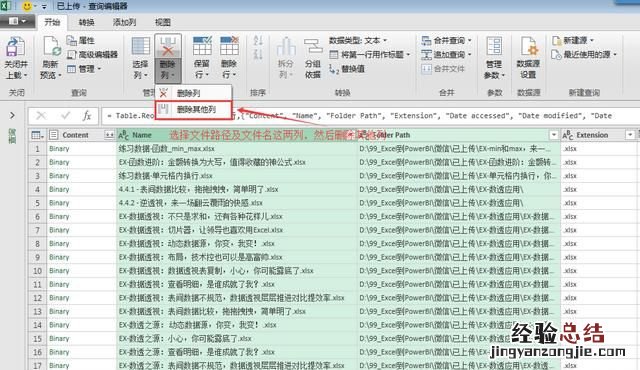
Task: Select cell '练习数据-单元格内换行.xlsx'
Action: [x=237, y=176]
